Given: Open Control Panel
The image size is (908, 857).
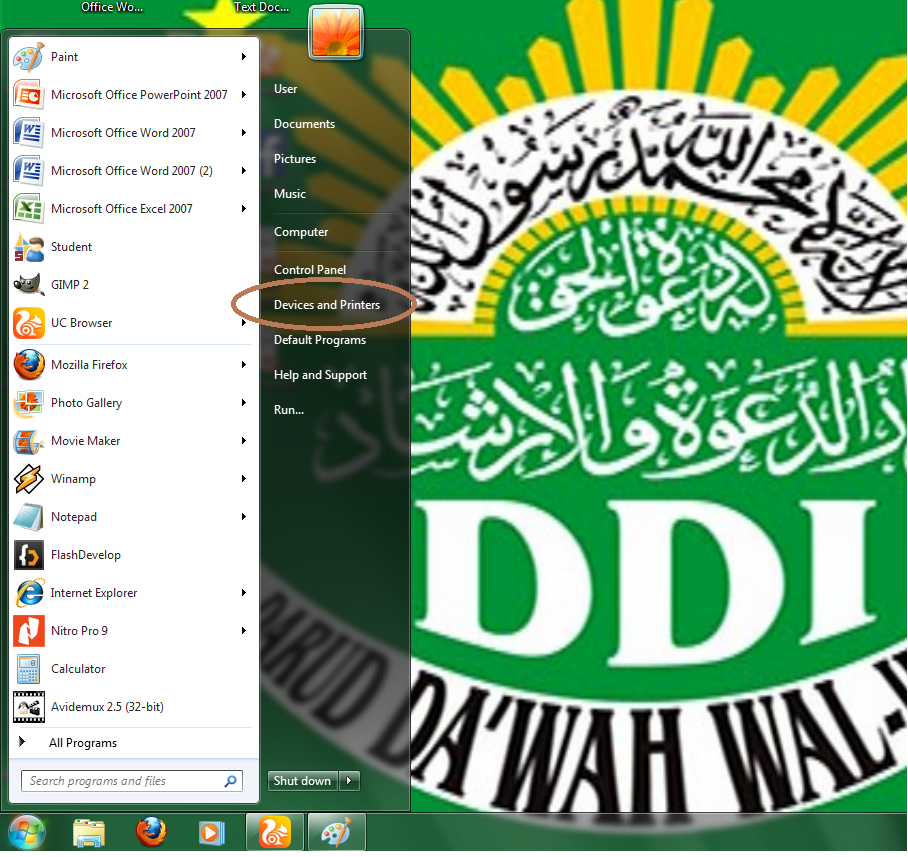Looking at the screenshot, I should 310,270.
